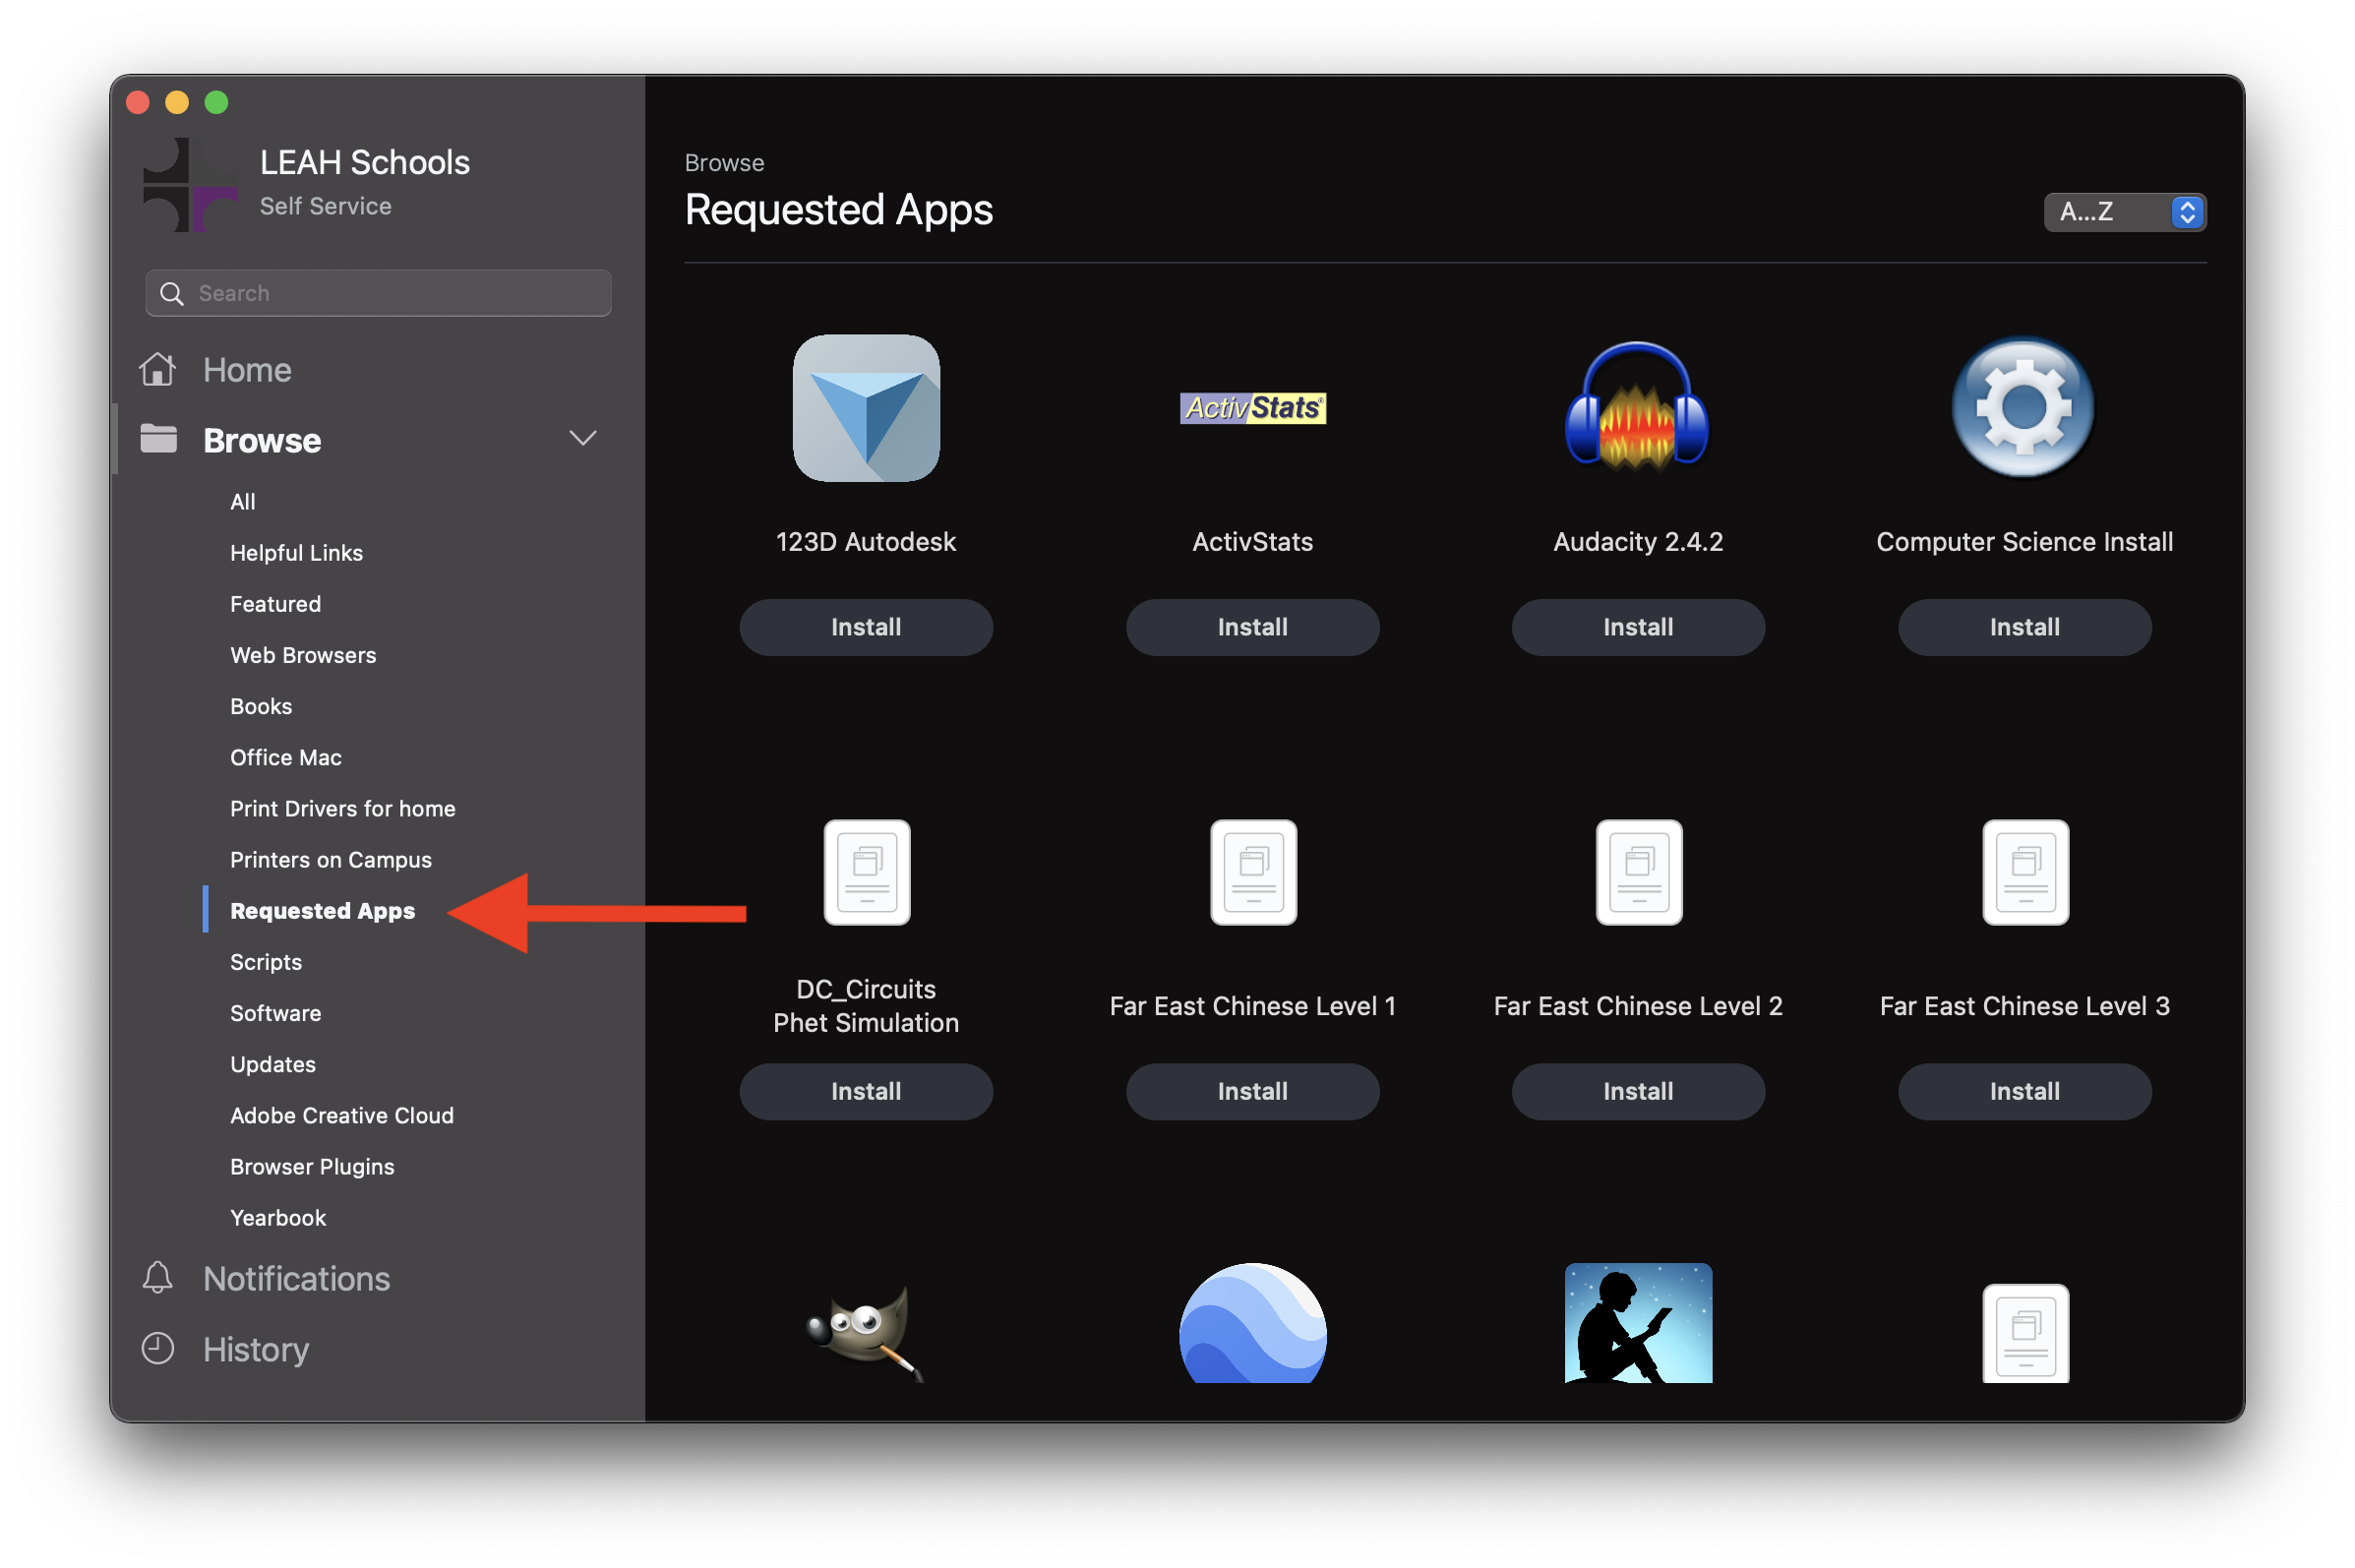This screenshot has height=1568, width=2355.
Task: Select Requested Apps category
Action: click(322, 910)
